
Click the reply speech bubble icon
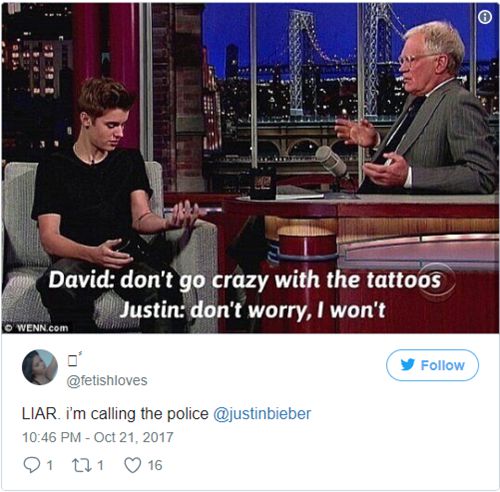click(x=32, y=465)
